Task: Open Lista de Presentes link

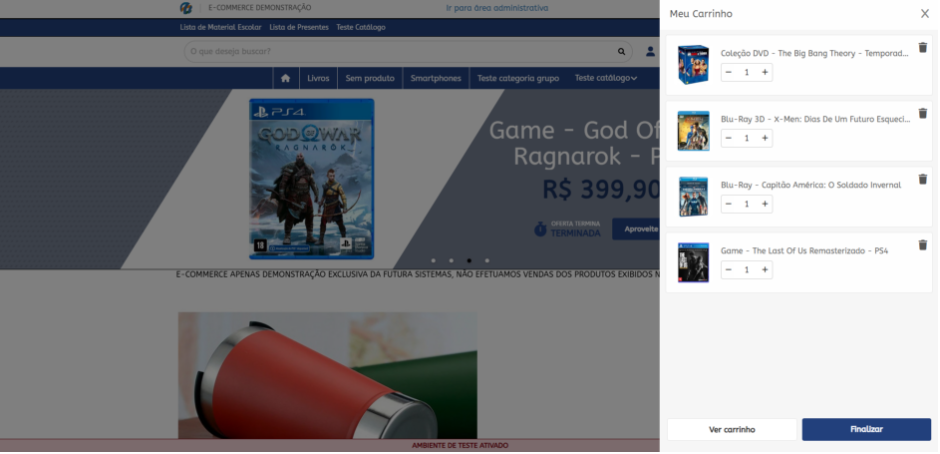Action: (299, 28)
